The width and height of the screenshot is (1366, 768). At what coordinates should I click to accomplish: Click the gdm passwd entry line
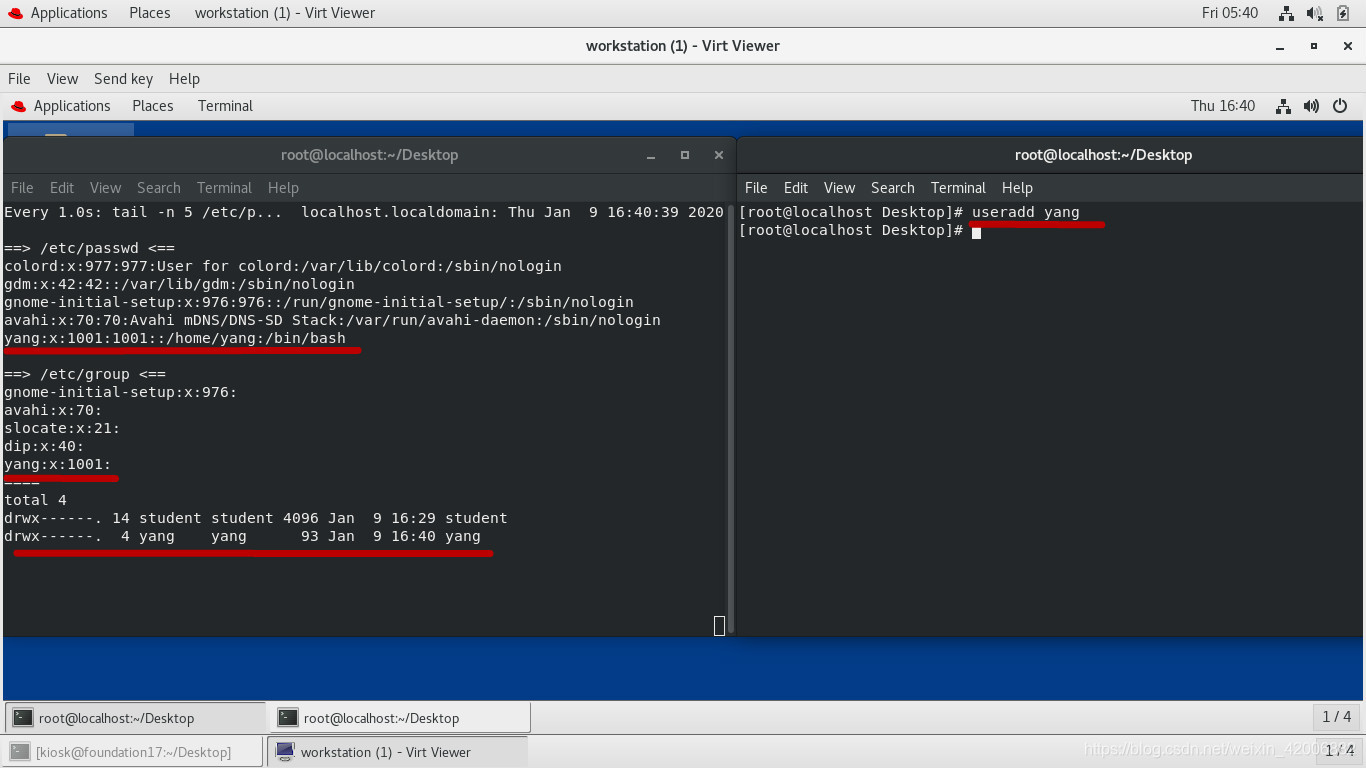[180, 284]
